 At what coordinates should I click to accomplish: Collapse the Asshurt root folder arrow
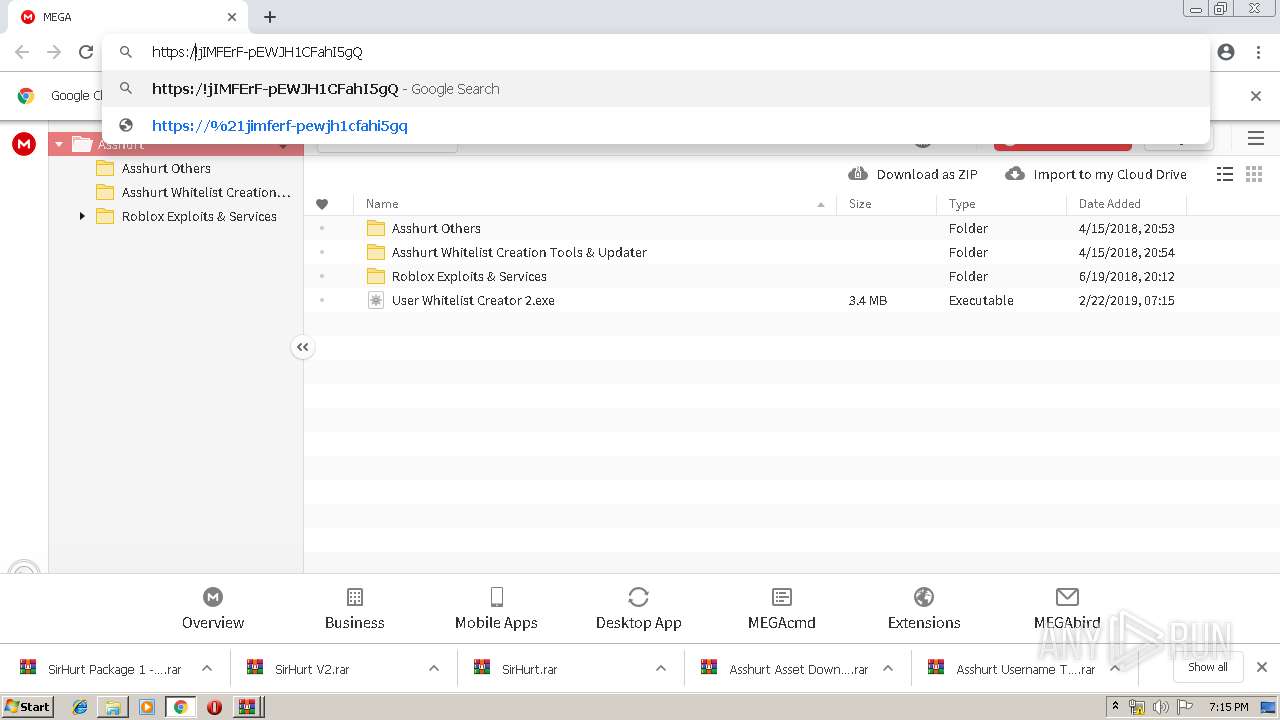59,144
